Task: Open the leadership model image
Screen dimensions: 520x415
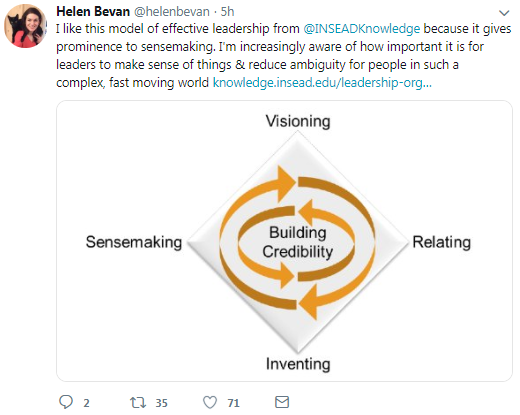Action: (284, 241)
